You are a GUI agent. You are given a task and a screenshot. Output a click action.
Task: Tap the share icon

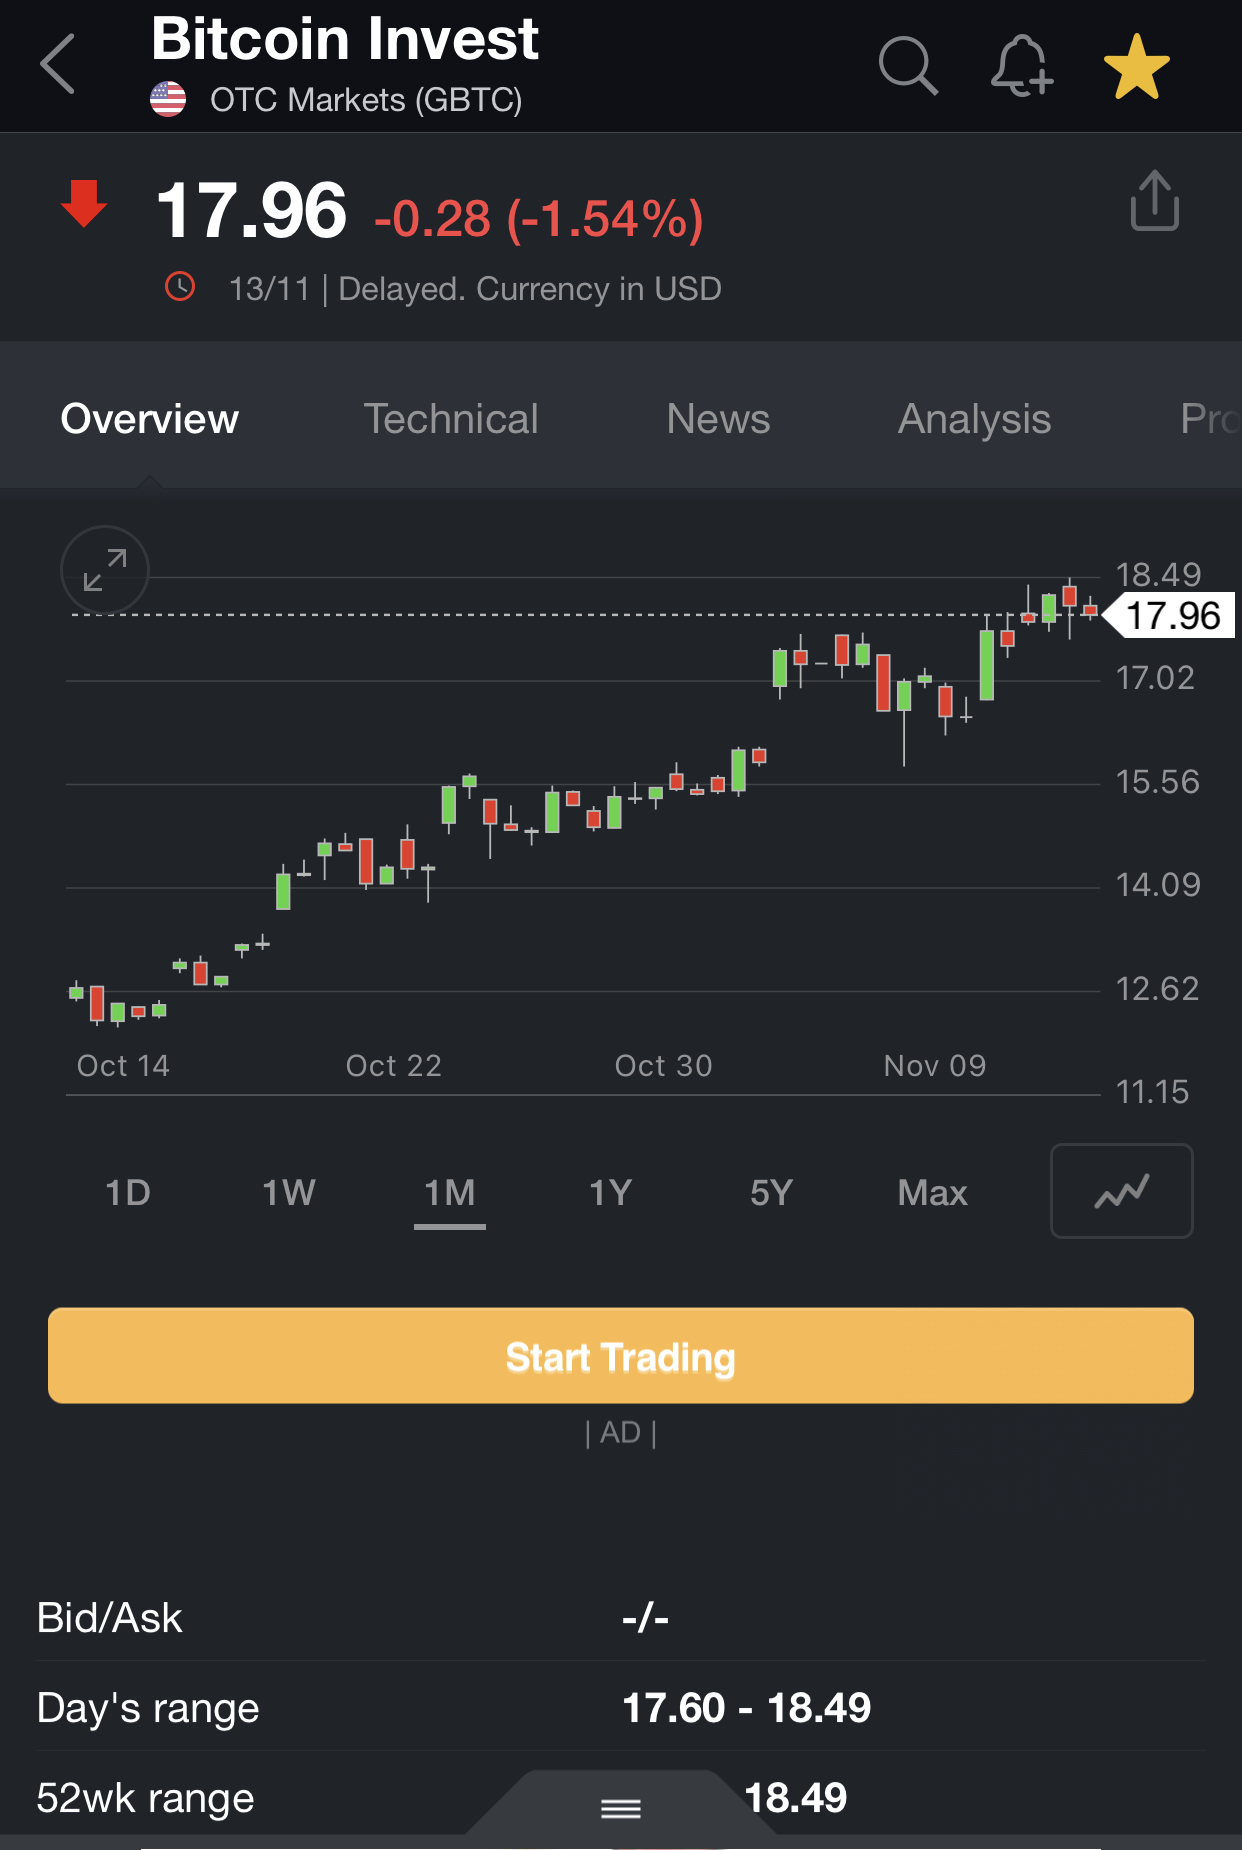point(1154,201)
